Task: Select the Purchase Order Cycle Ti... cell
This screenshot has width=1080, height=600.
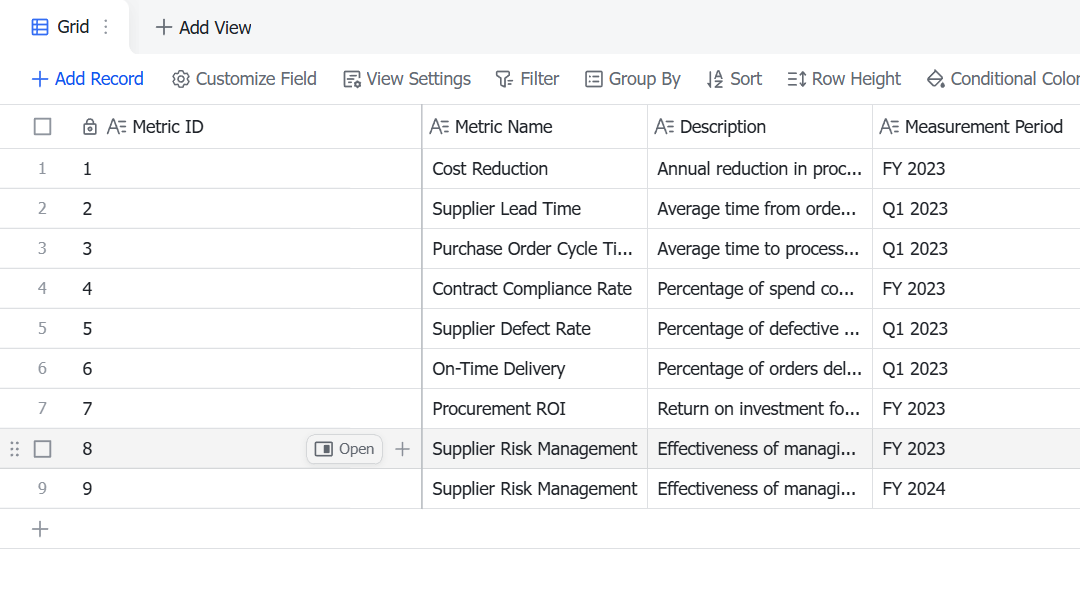Action: tap(534, 249)
